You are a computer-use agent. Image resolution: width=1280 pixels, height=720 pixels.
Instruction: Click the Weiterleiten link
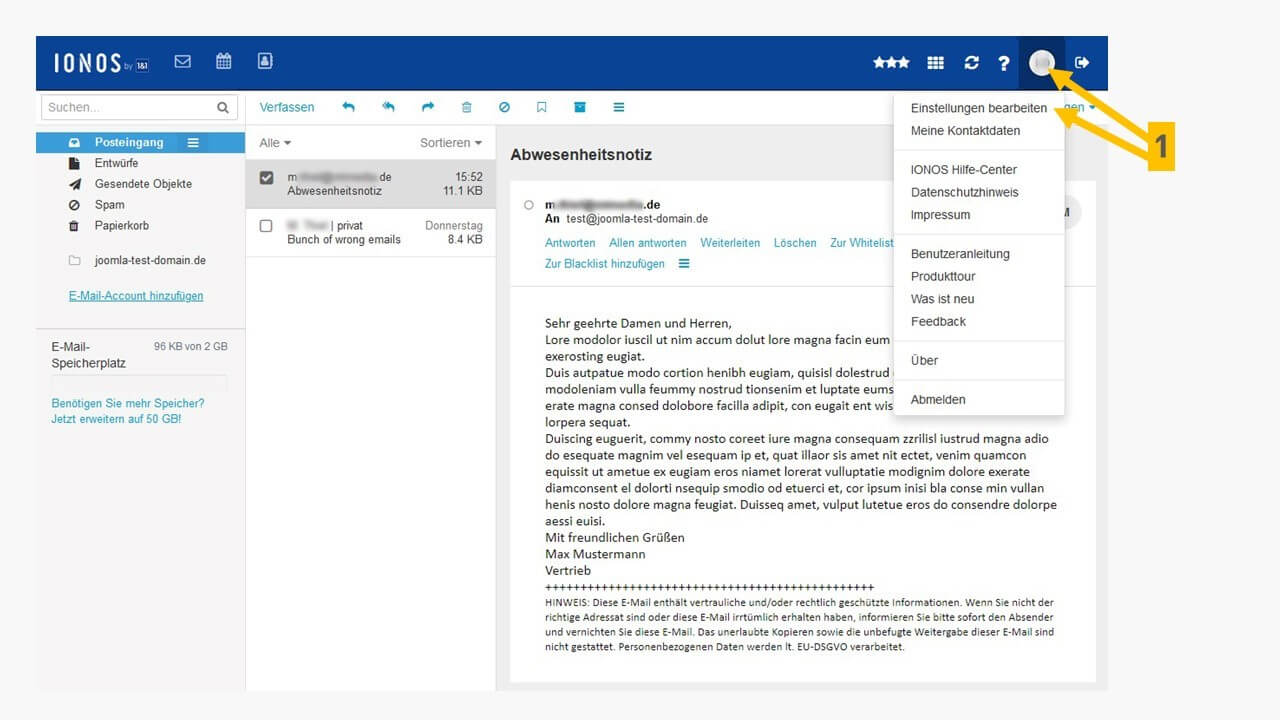pyautogui.click(x=730, y=243)
